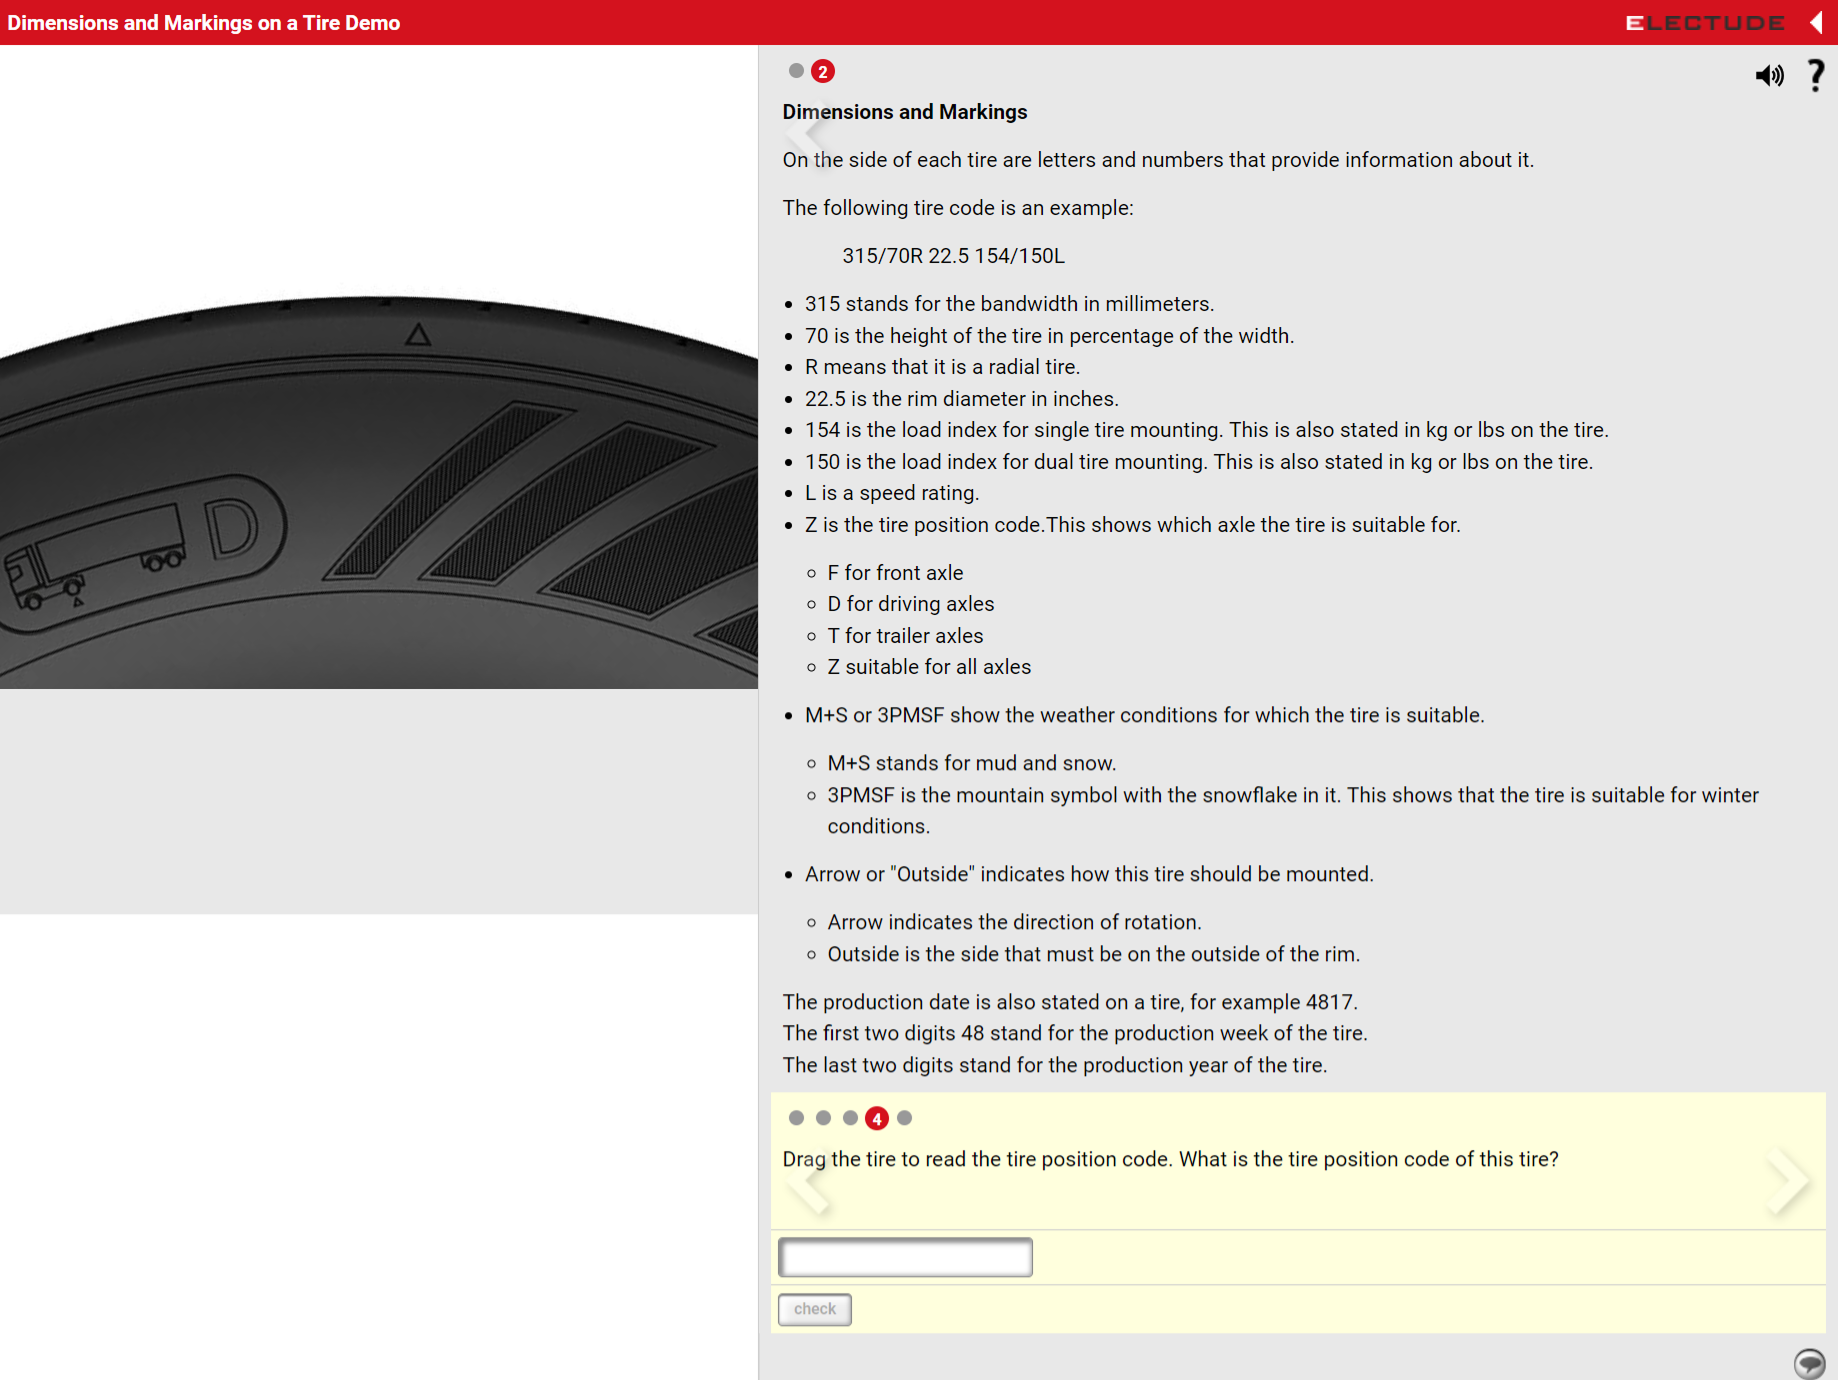Go to question step 5 dot

click(x=905, y=1118)
